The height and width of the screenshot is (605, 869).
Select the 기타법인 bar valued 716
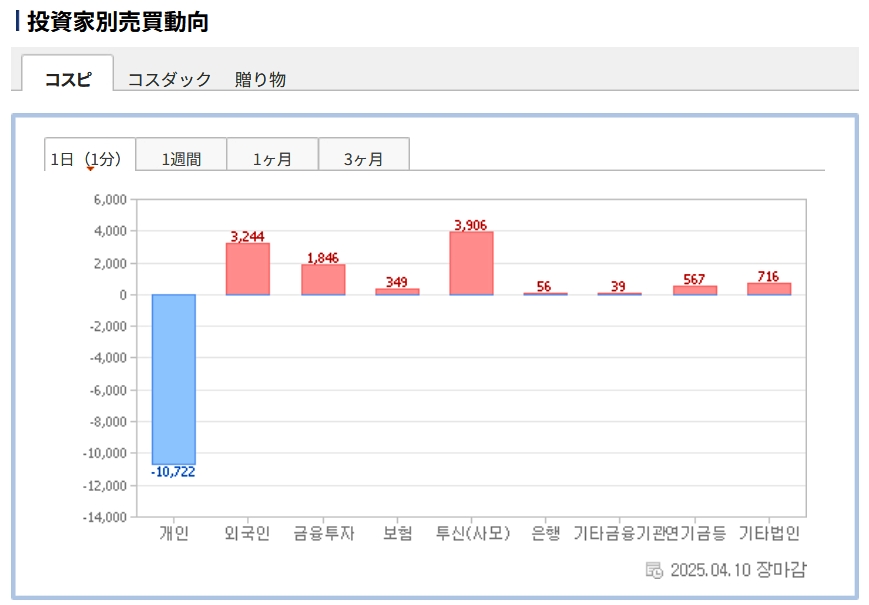pyautogui.click(x=768, y=289)
